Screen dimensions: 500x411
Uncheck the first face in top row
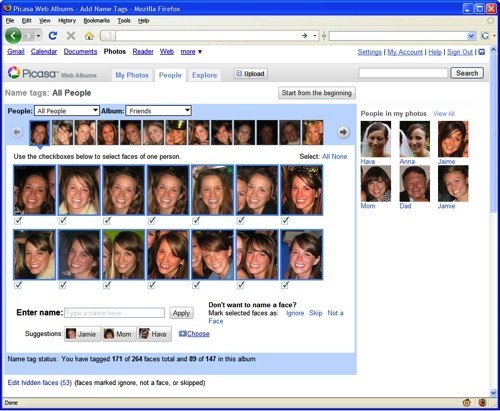(18, 221)
